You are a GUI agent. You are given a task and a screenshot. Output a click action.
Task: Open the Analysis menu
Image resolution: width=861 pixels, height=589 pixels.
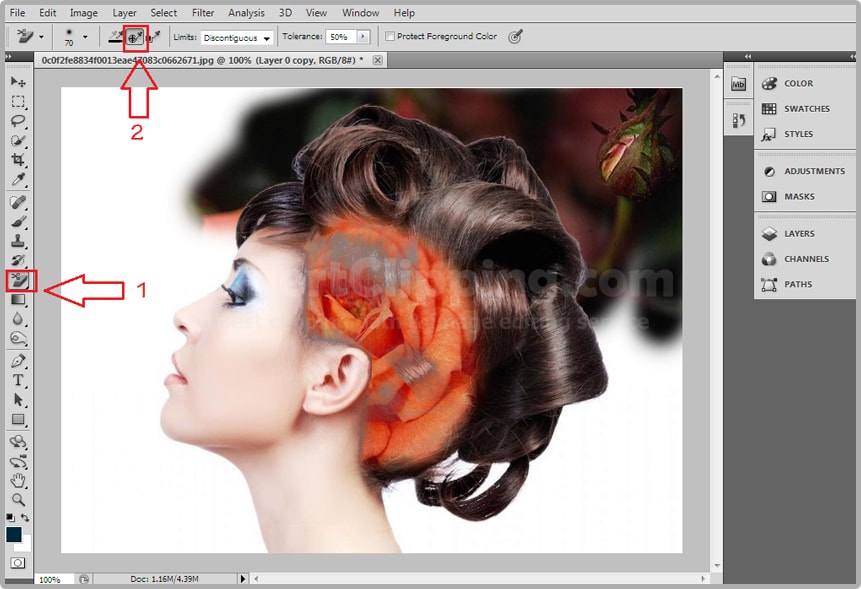[247, 13]
